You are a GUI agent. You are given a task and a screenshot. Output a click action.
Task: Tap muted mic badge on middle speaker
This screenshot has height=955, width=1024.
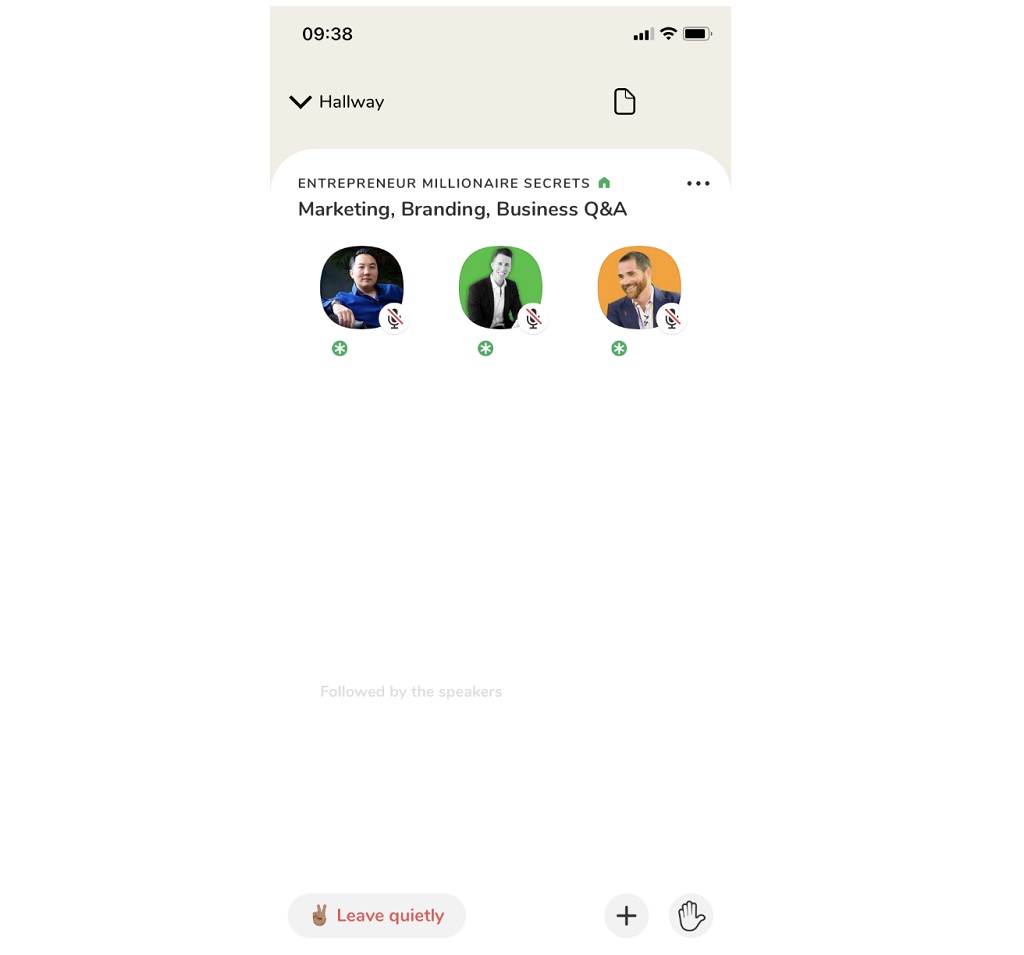(533, 319)
